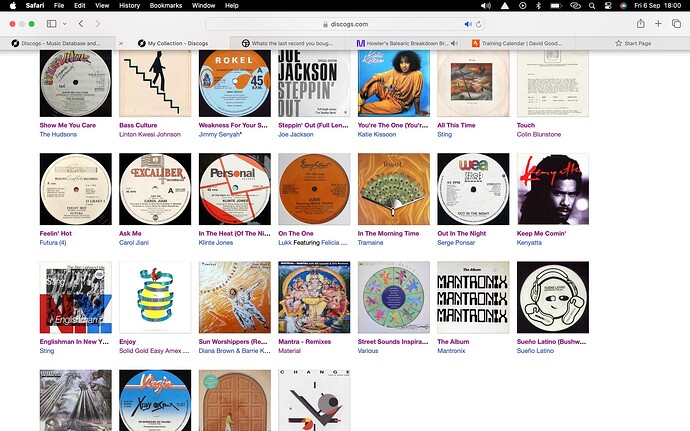Mute audio via address bar speaker icon

(468, 24)
